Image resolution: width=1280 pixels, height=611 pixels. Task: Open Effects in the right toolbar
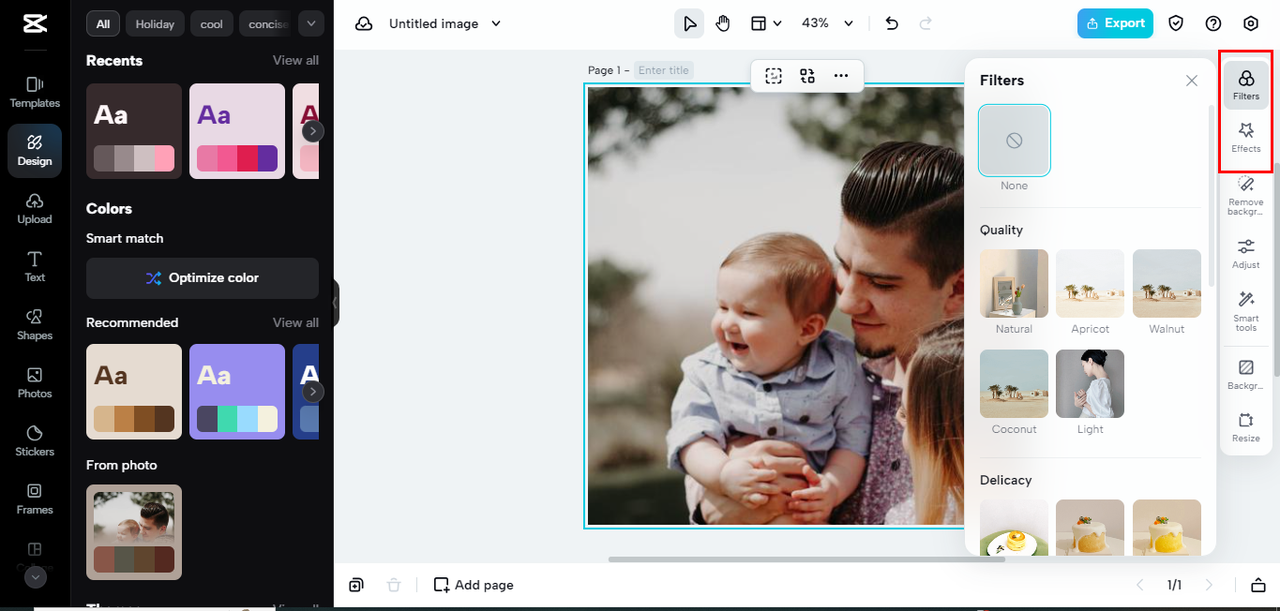[x=1246, y=137]
